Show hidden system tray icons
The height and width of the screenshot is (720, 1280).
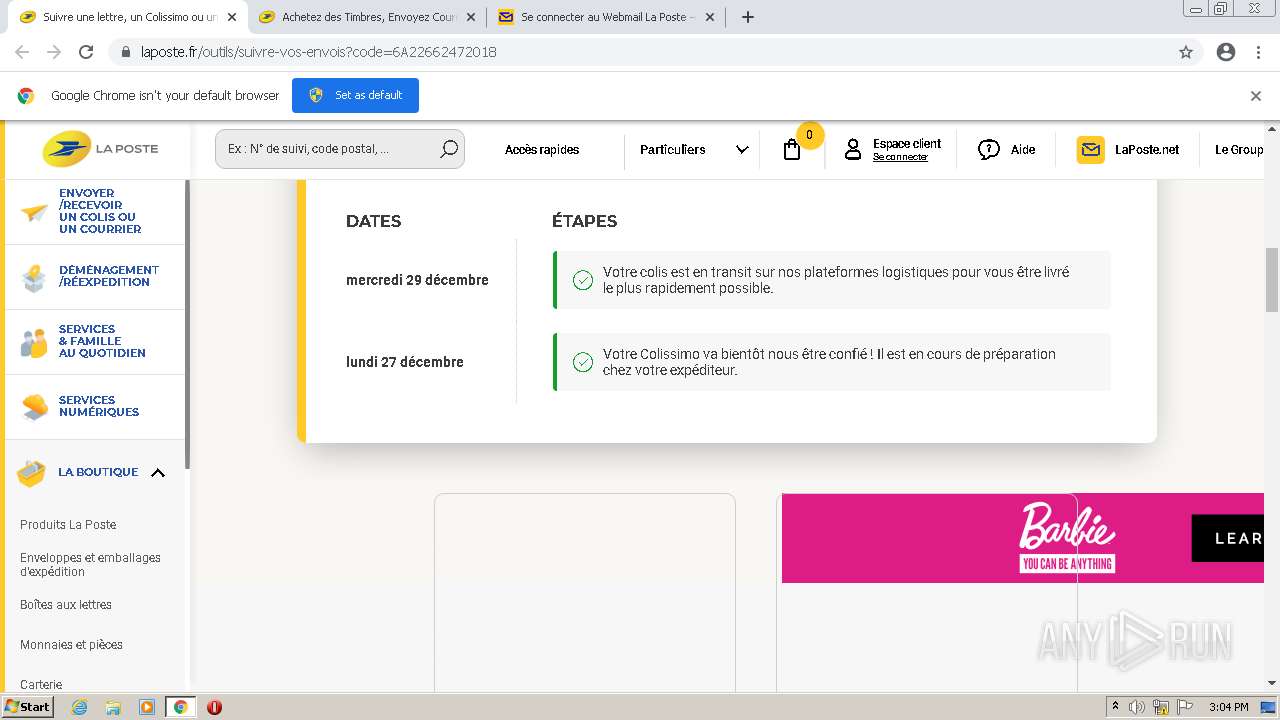(x=1115, y=707)
